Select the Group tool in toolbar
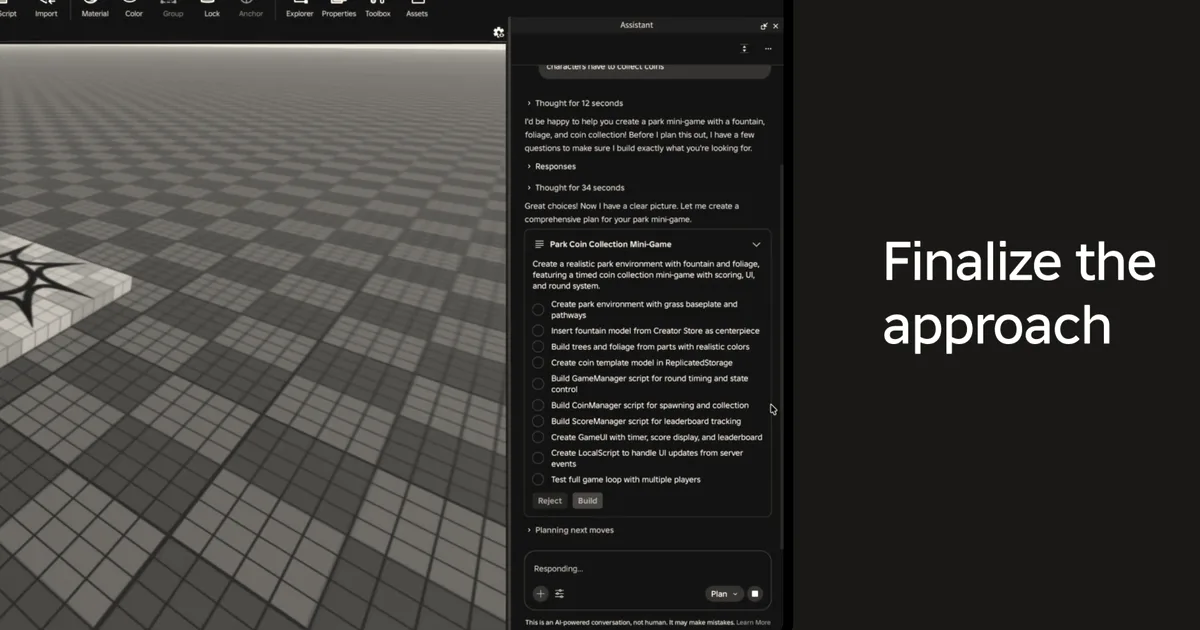Viewport: 1200px width, 630px height. click(x=173, y=10)
